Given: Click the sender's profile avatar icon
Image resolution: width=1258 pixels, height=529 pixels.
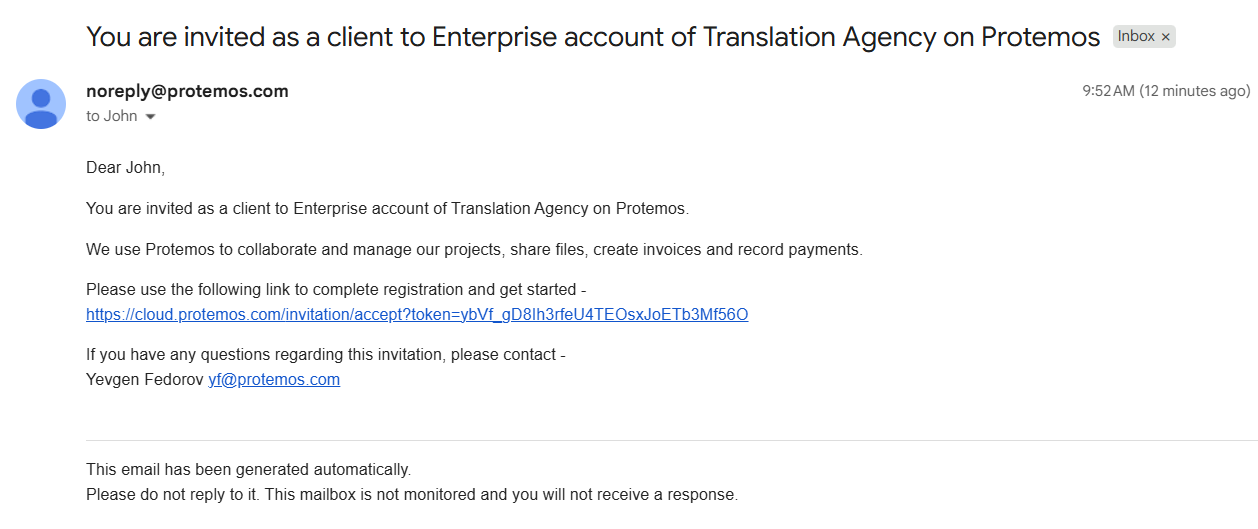Looking at the screenshot, I should (x=41, y=104).
